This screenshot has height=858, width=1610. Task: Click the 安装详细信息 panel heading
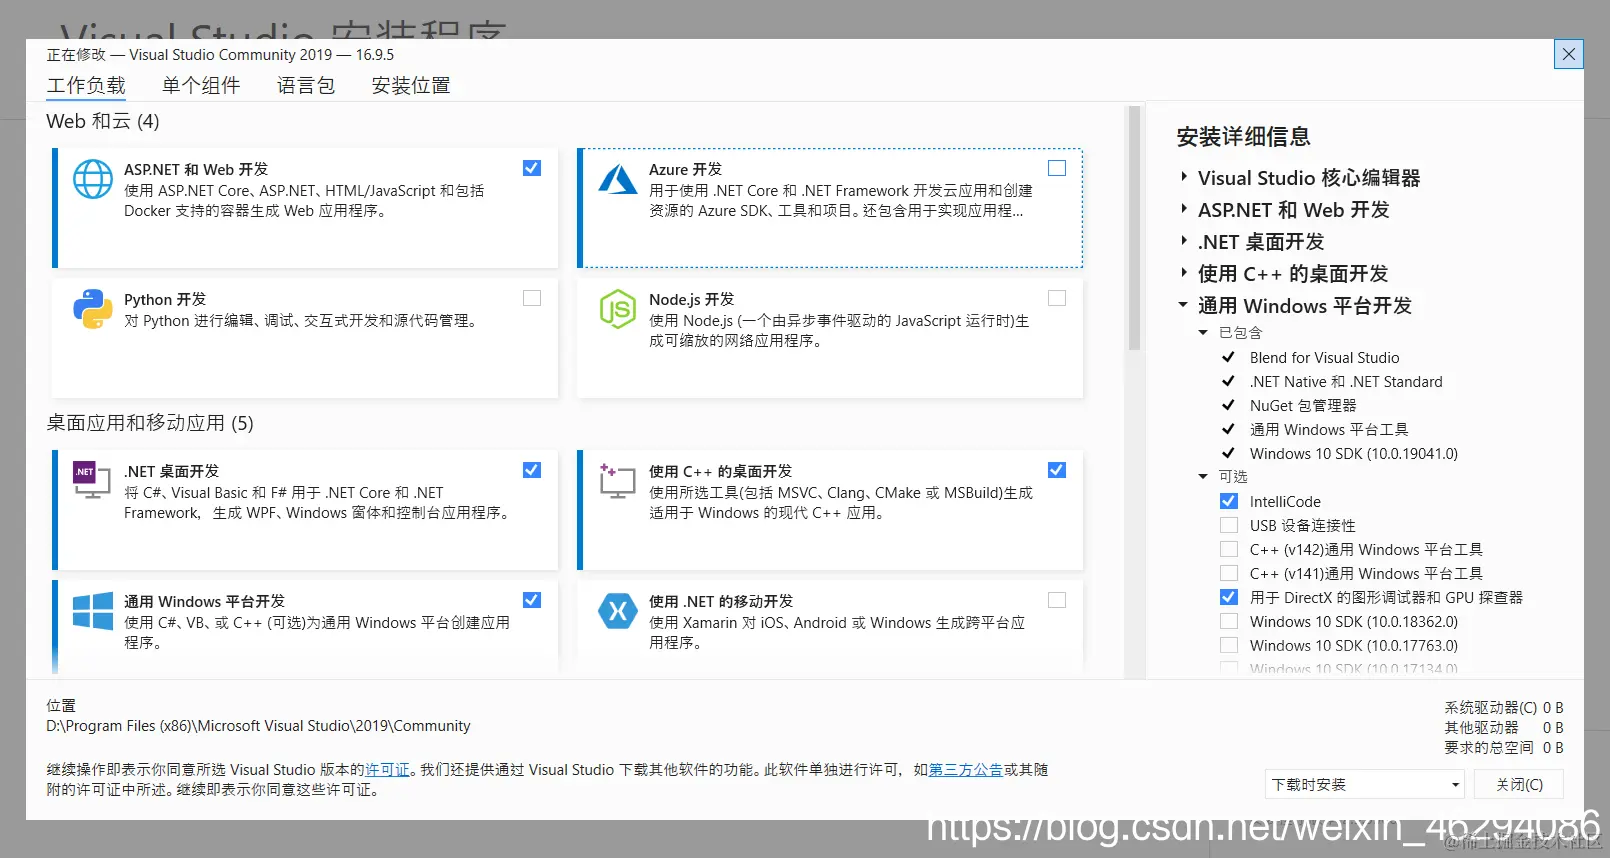click(x=1243, y=136)
